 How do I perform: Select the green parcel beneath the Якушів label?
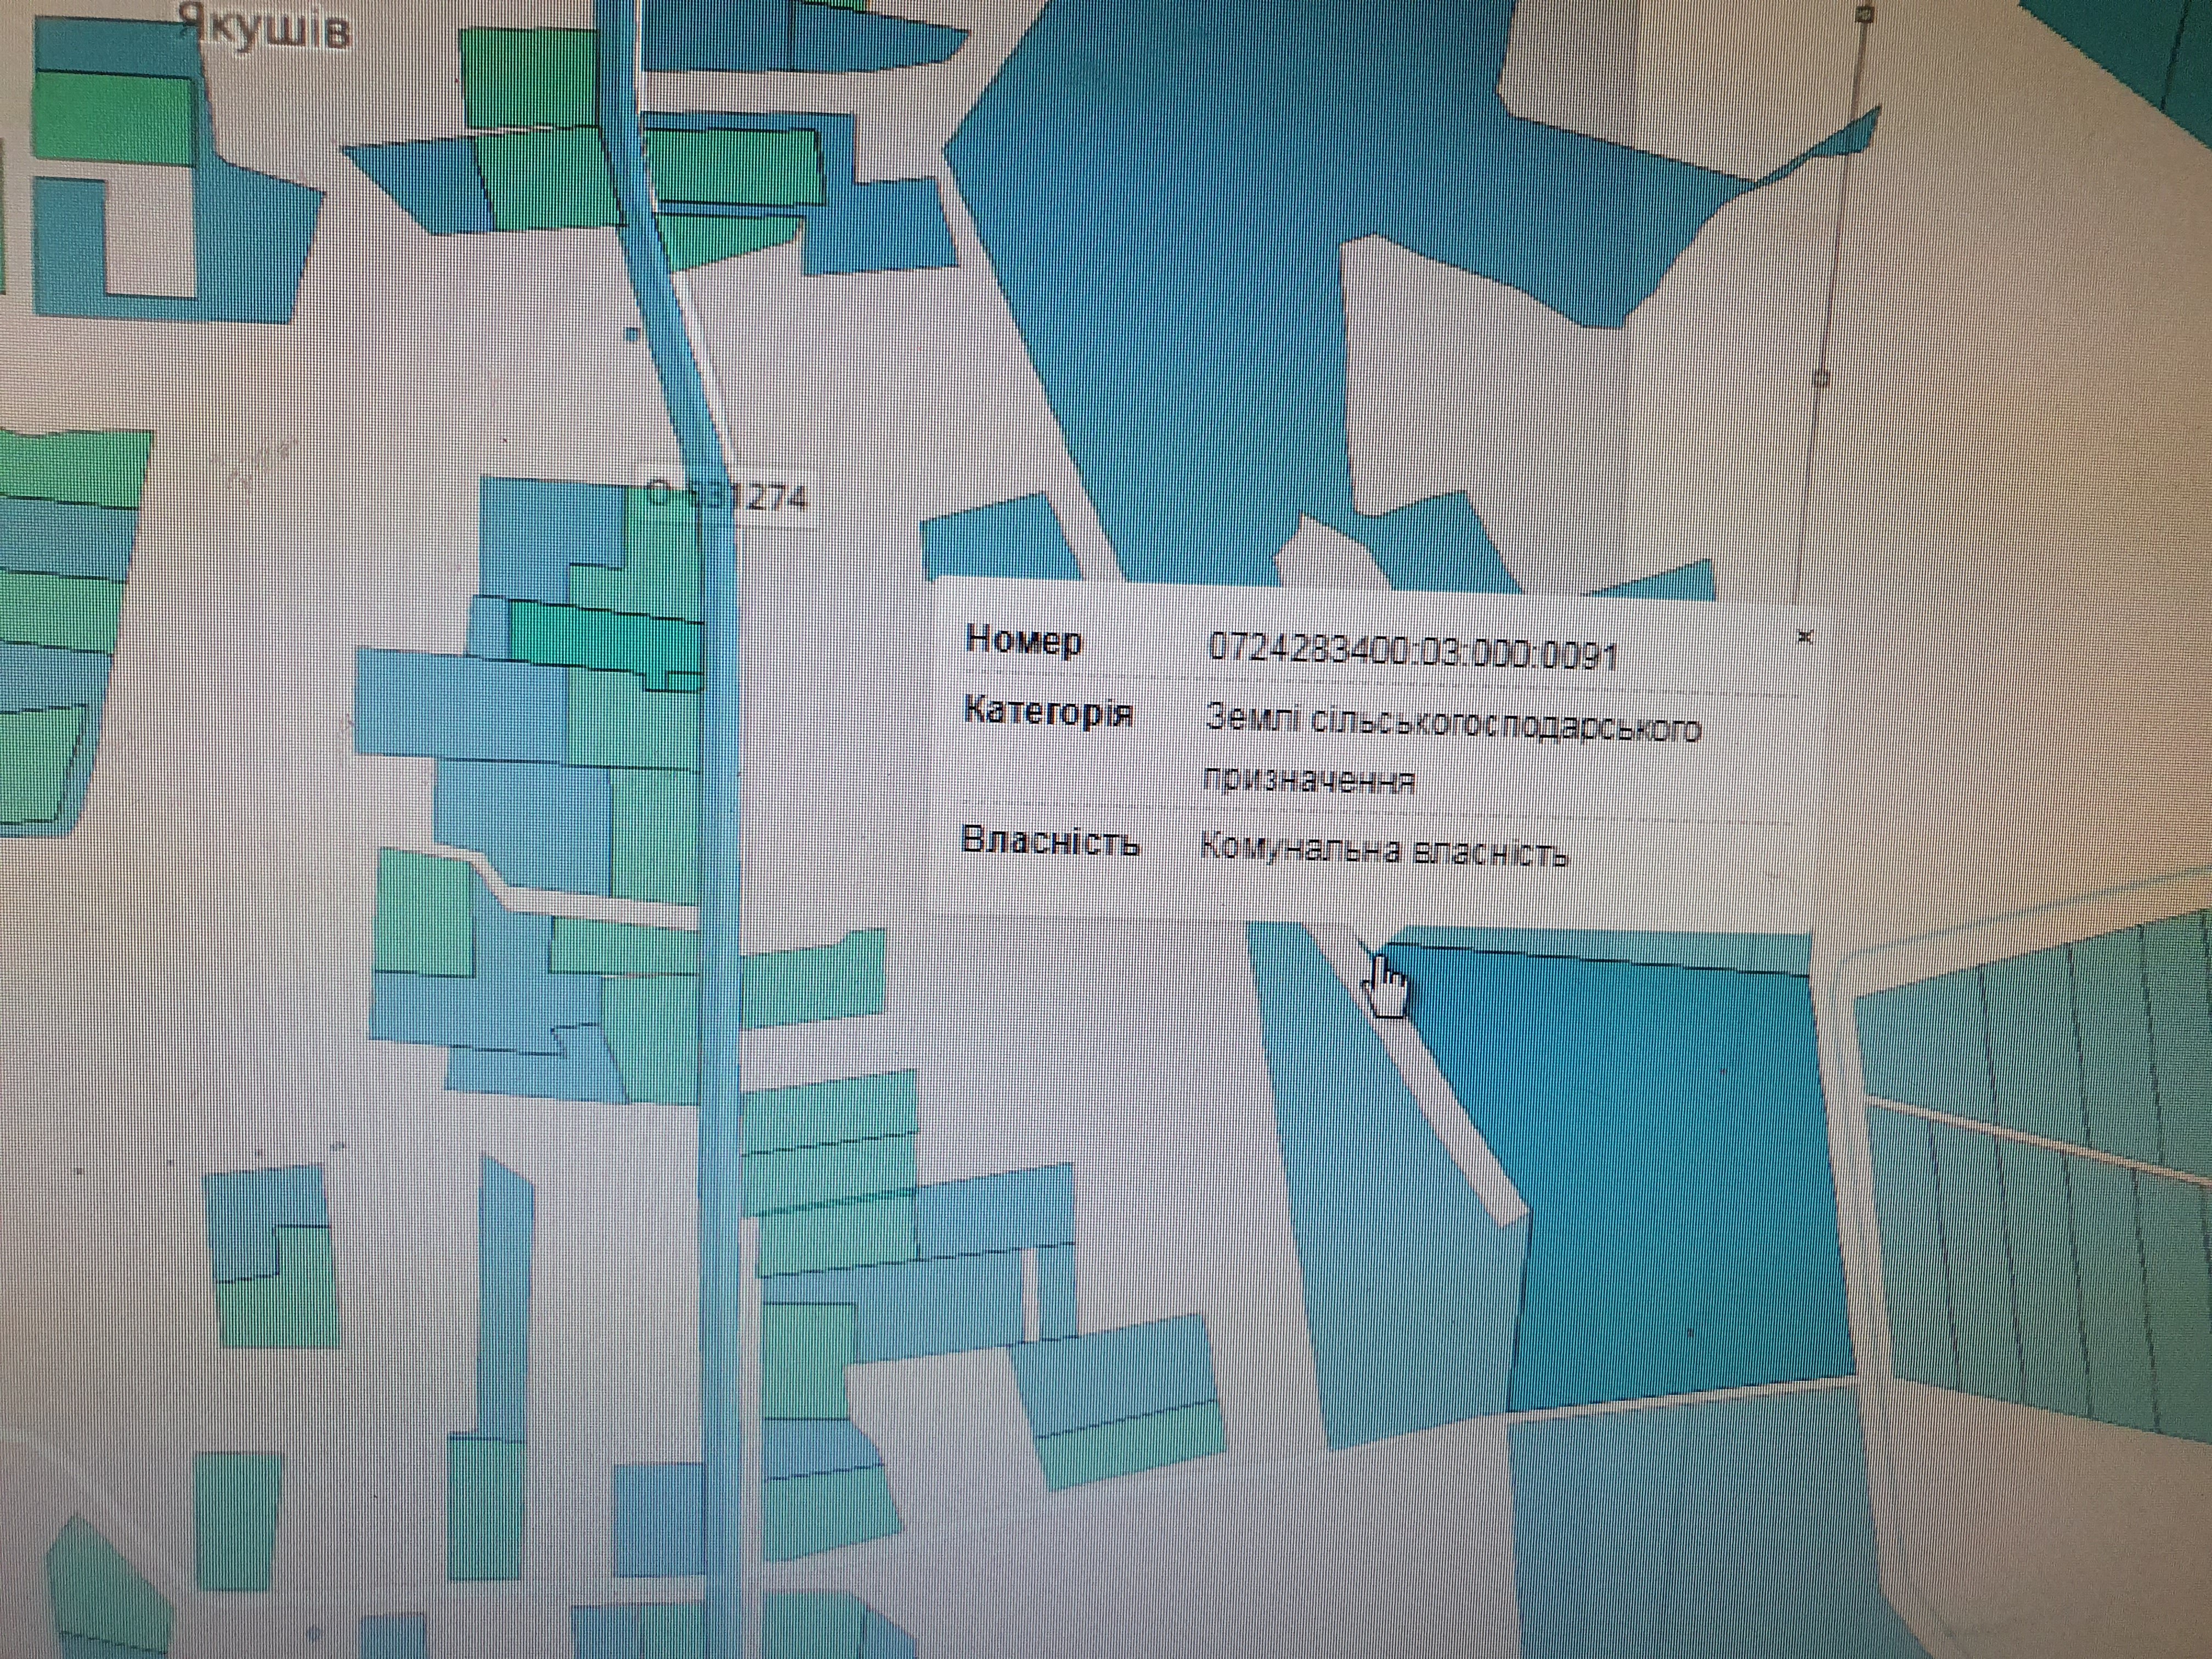[x=110, y=118]
